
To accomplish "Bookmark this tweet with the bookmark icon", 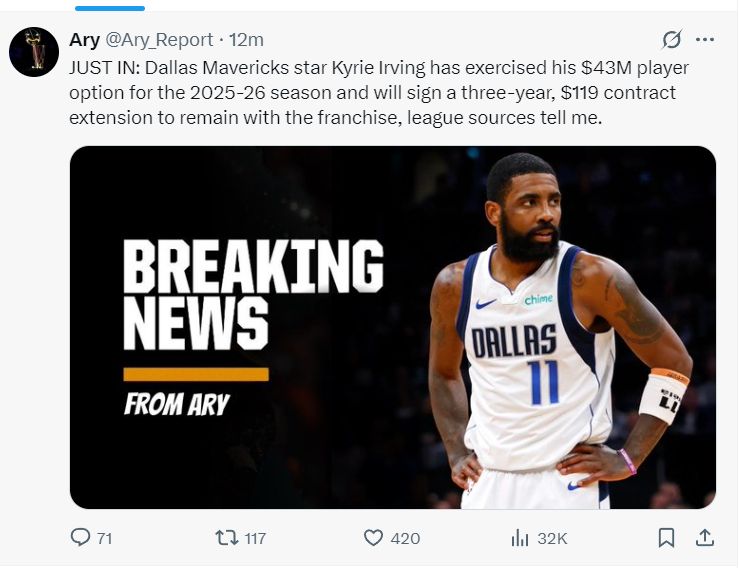I will (x=666, y=538).
